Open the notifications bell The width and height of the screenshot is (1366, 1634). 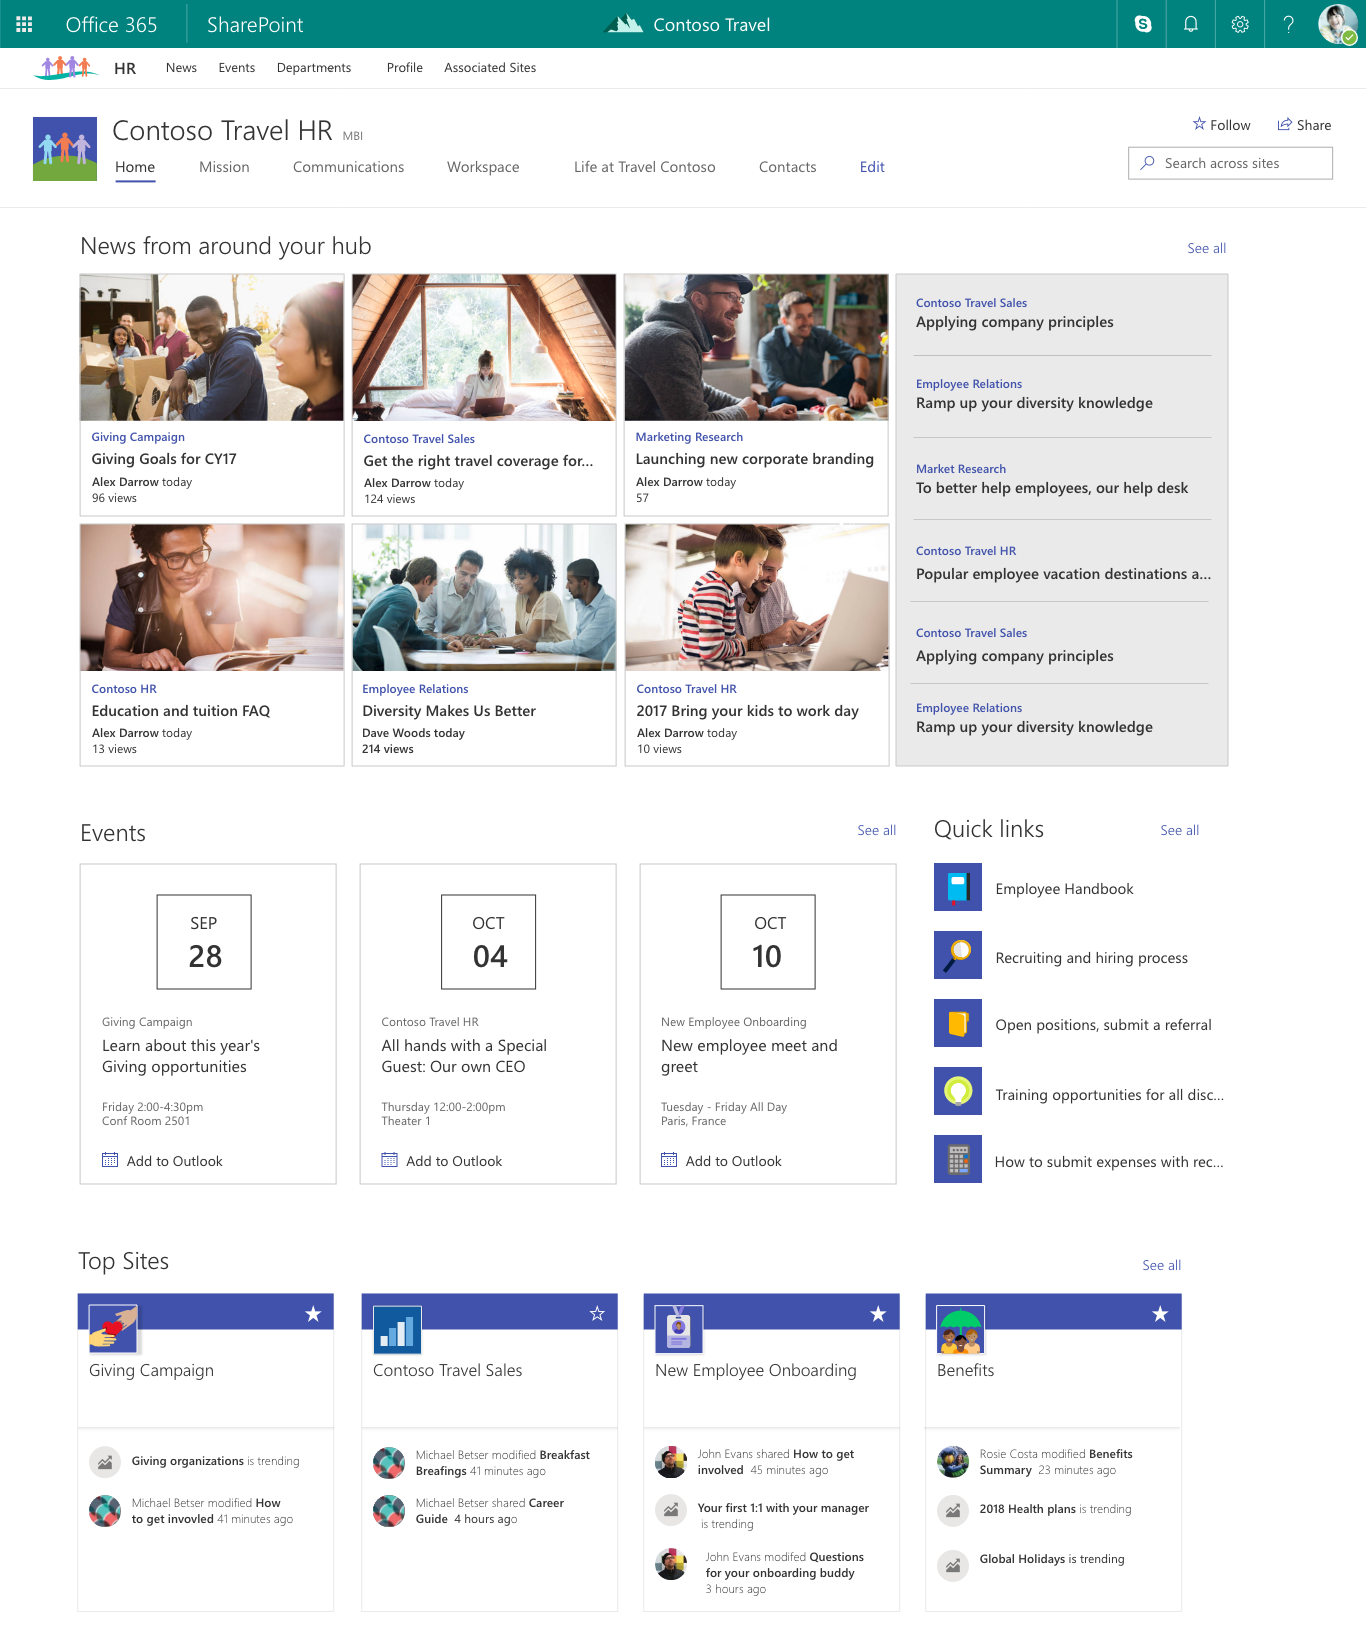(1191, 24)
